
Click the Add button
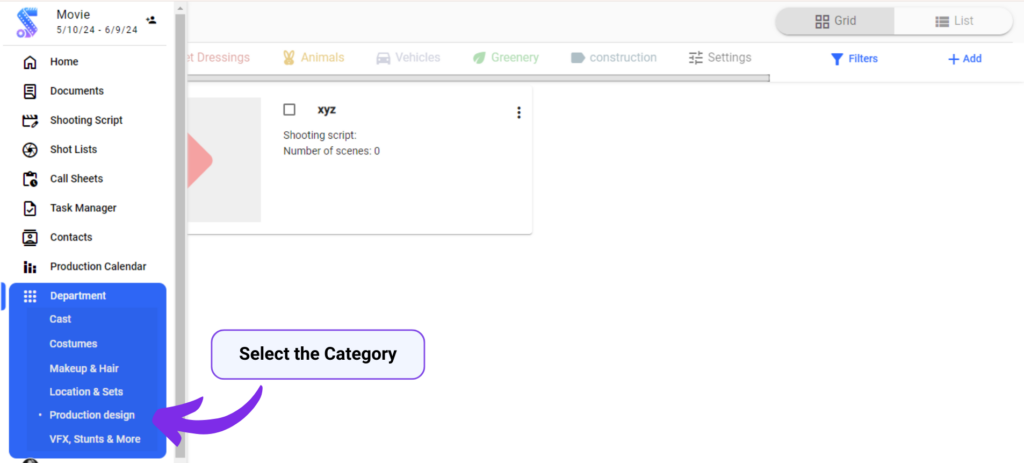click(x=965, y=59)
